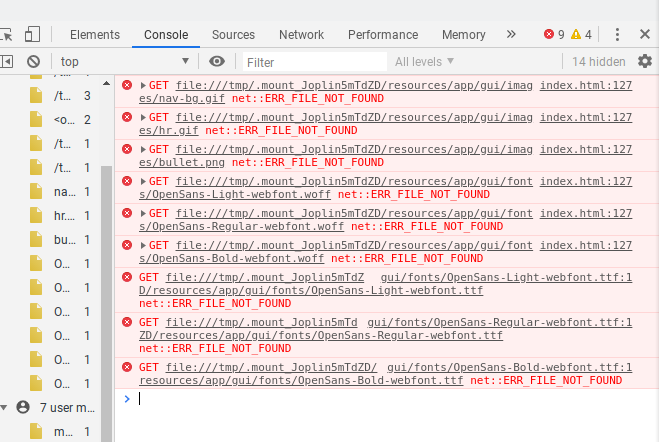The height and width of the screenshot is (442, 659).
Task: Open the Elements tab
Action: tap(95, 34)
